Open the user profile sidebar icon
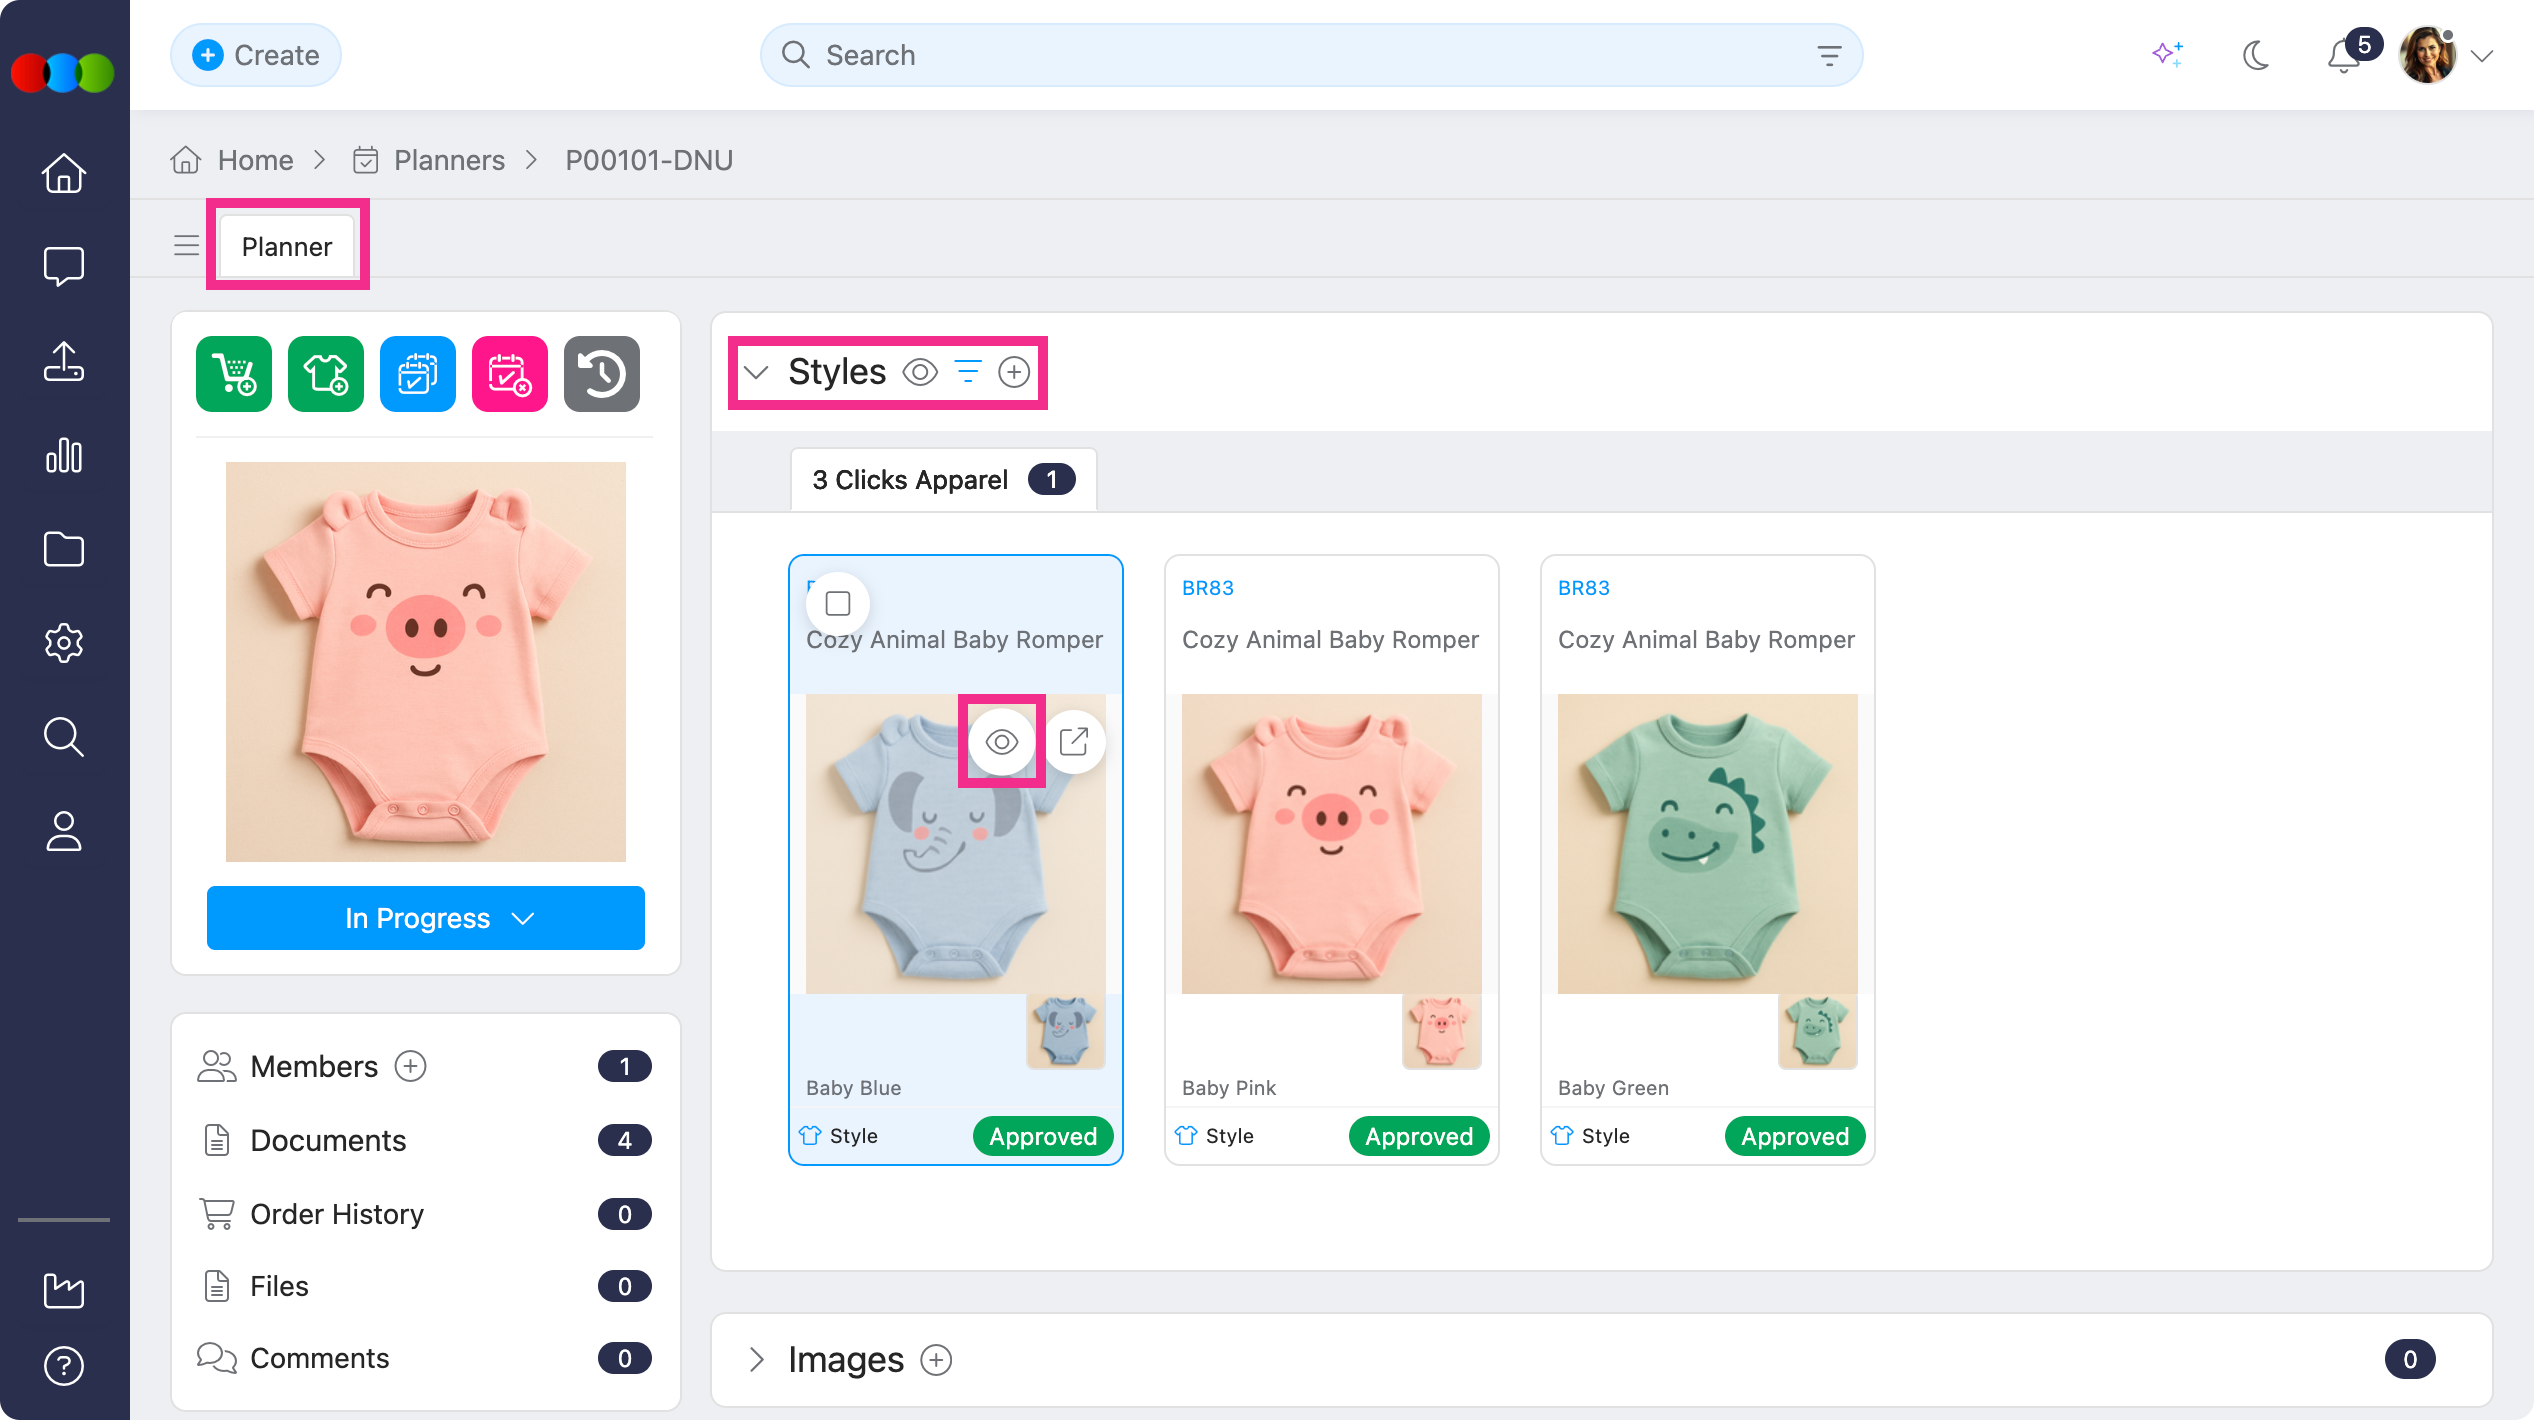The width and height of the screenshot is (2534, 1420). (x=64, y=831)
